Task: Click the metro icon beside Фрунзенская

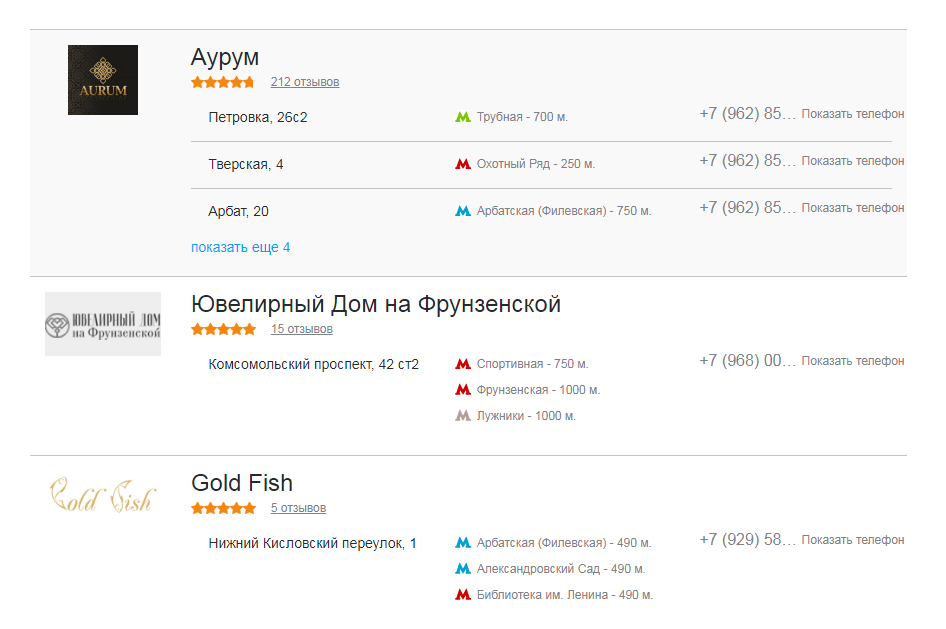Action: (x=462, y=390)
